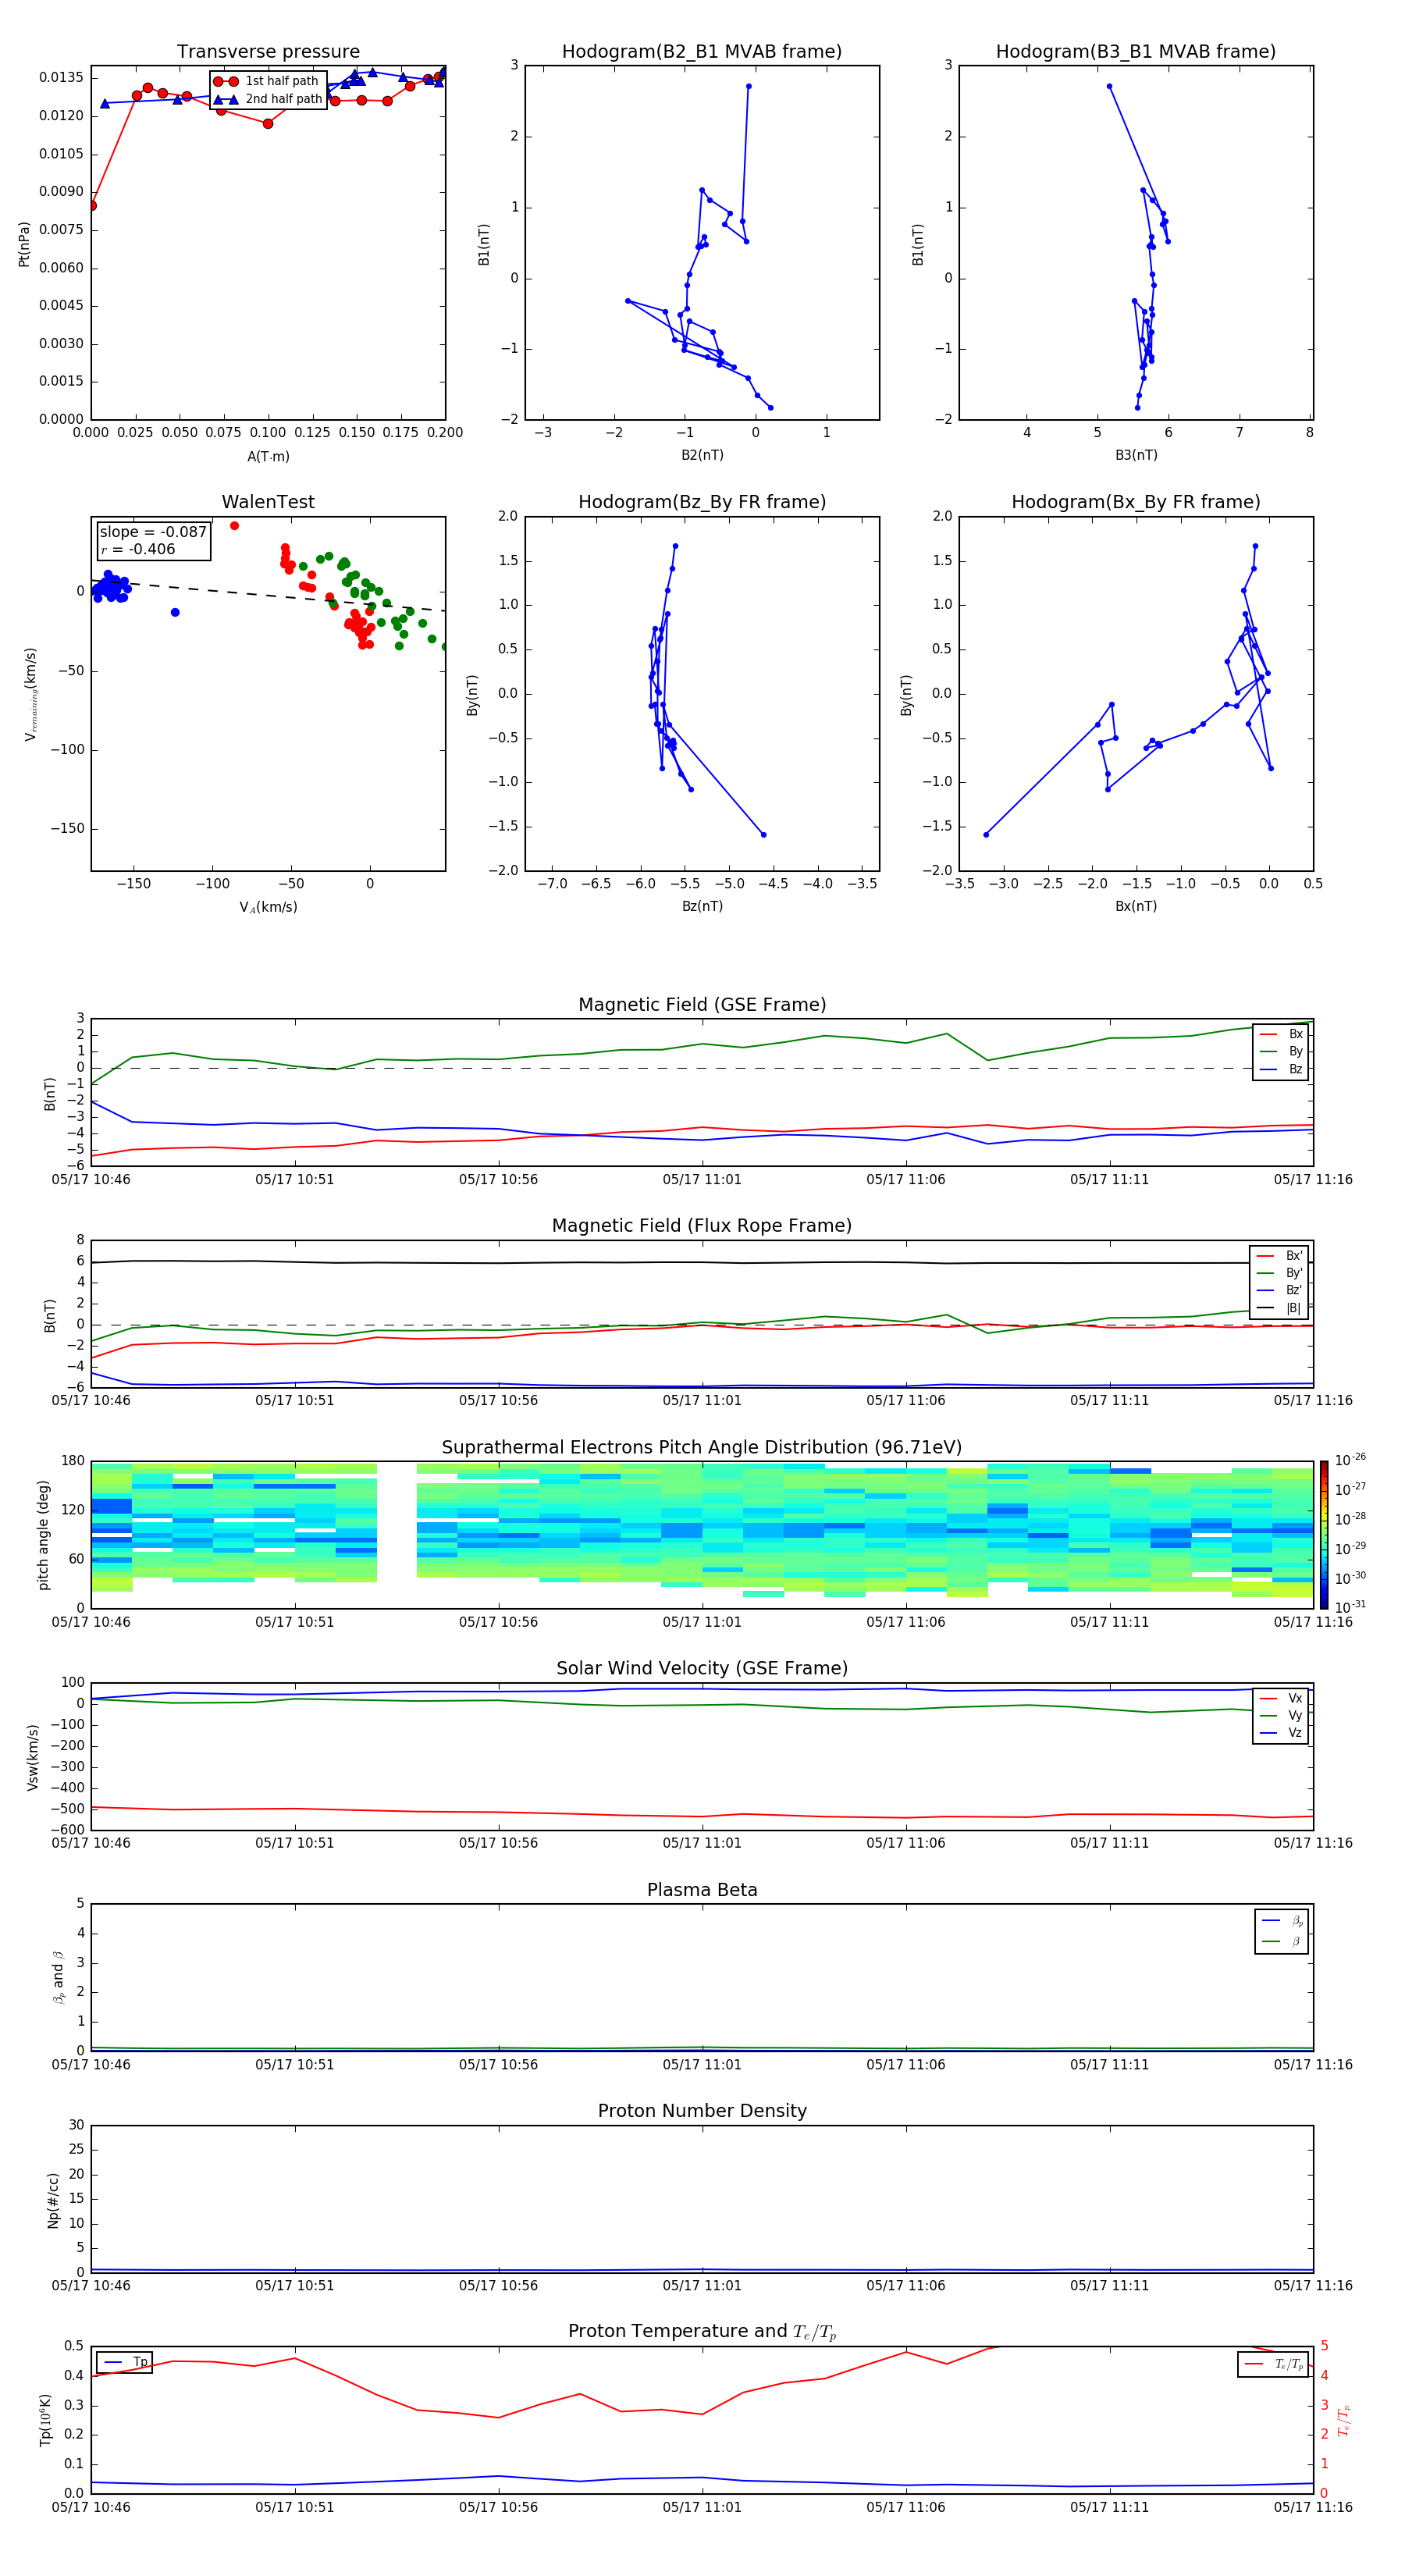The height and width of the screenshot is (2576, 1405).
Task: Click the "V_remaining(km/s)" y-axis label
Action: 30,695
